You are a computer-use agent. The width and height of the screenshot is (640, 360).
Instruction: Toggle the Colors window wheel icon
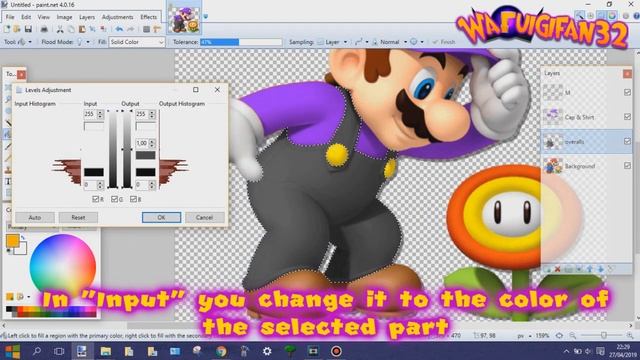(612, 16)
